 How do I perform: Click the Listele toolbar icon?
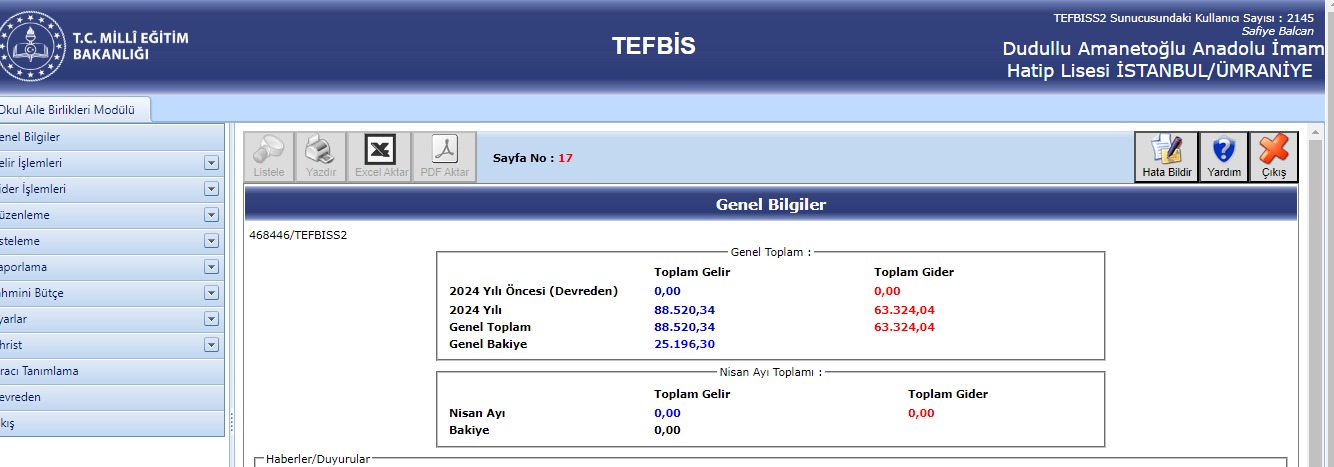pos(269,157)
